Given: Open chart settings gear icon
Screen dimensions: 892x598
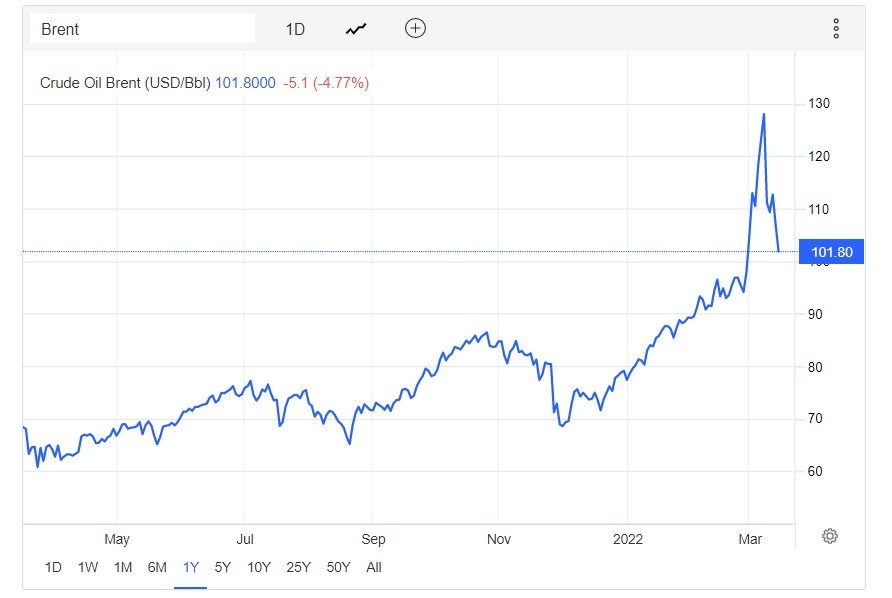Looking at the screenshot, I should [829, 536].
